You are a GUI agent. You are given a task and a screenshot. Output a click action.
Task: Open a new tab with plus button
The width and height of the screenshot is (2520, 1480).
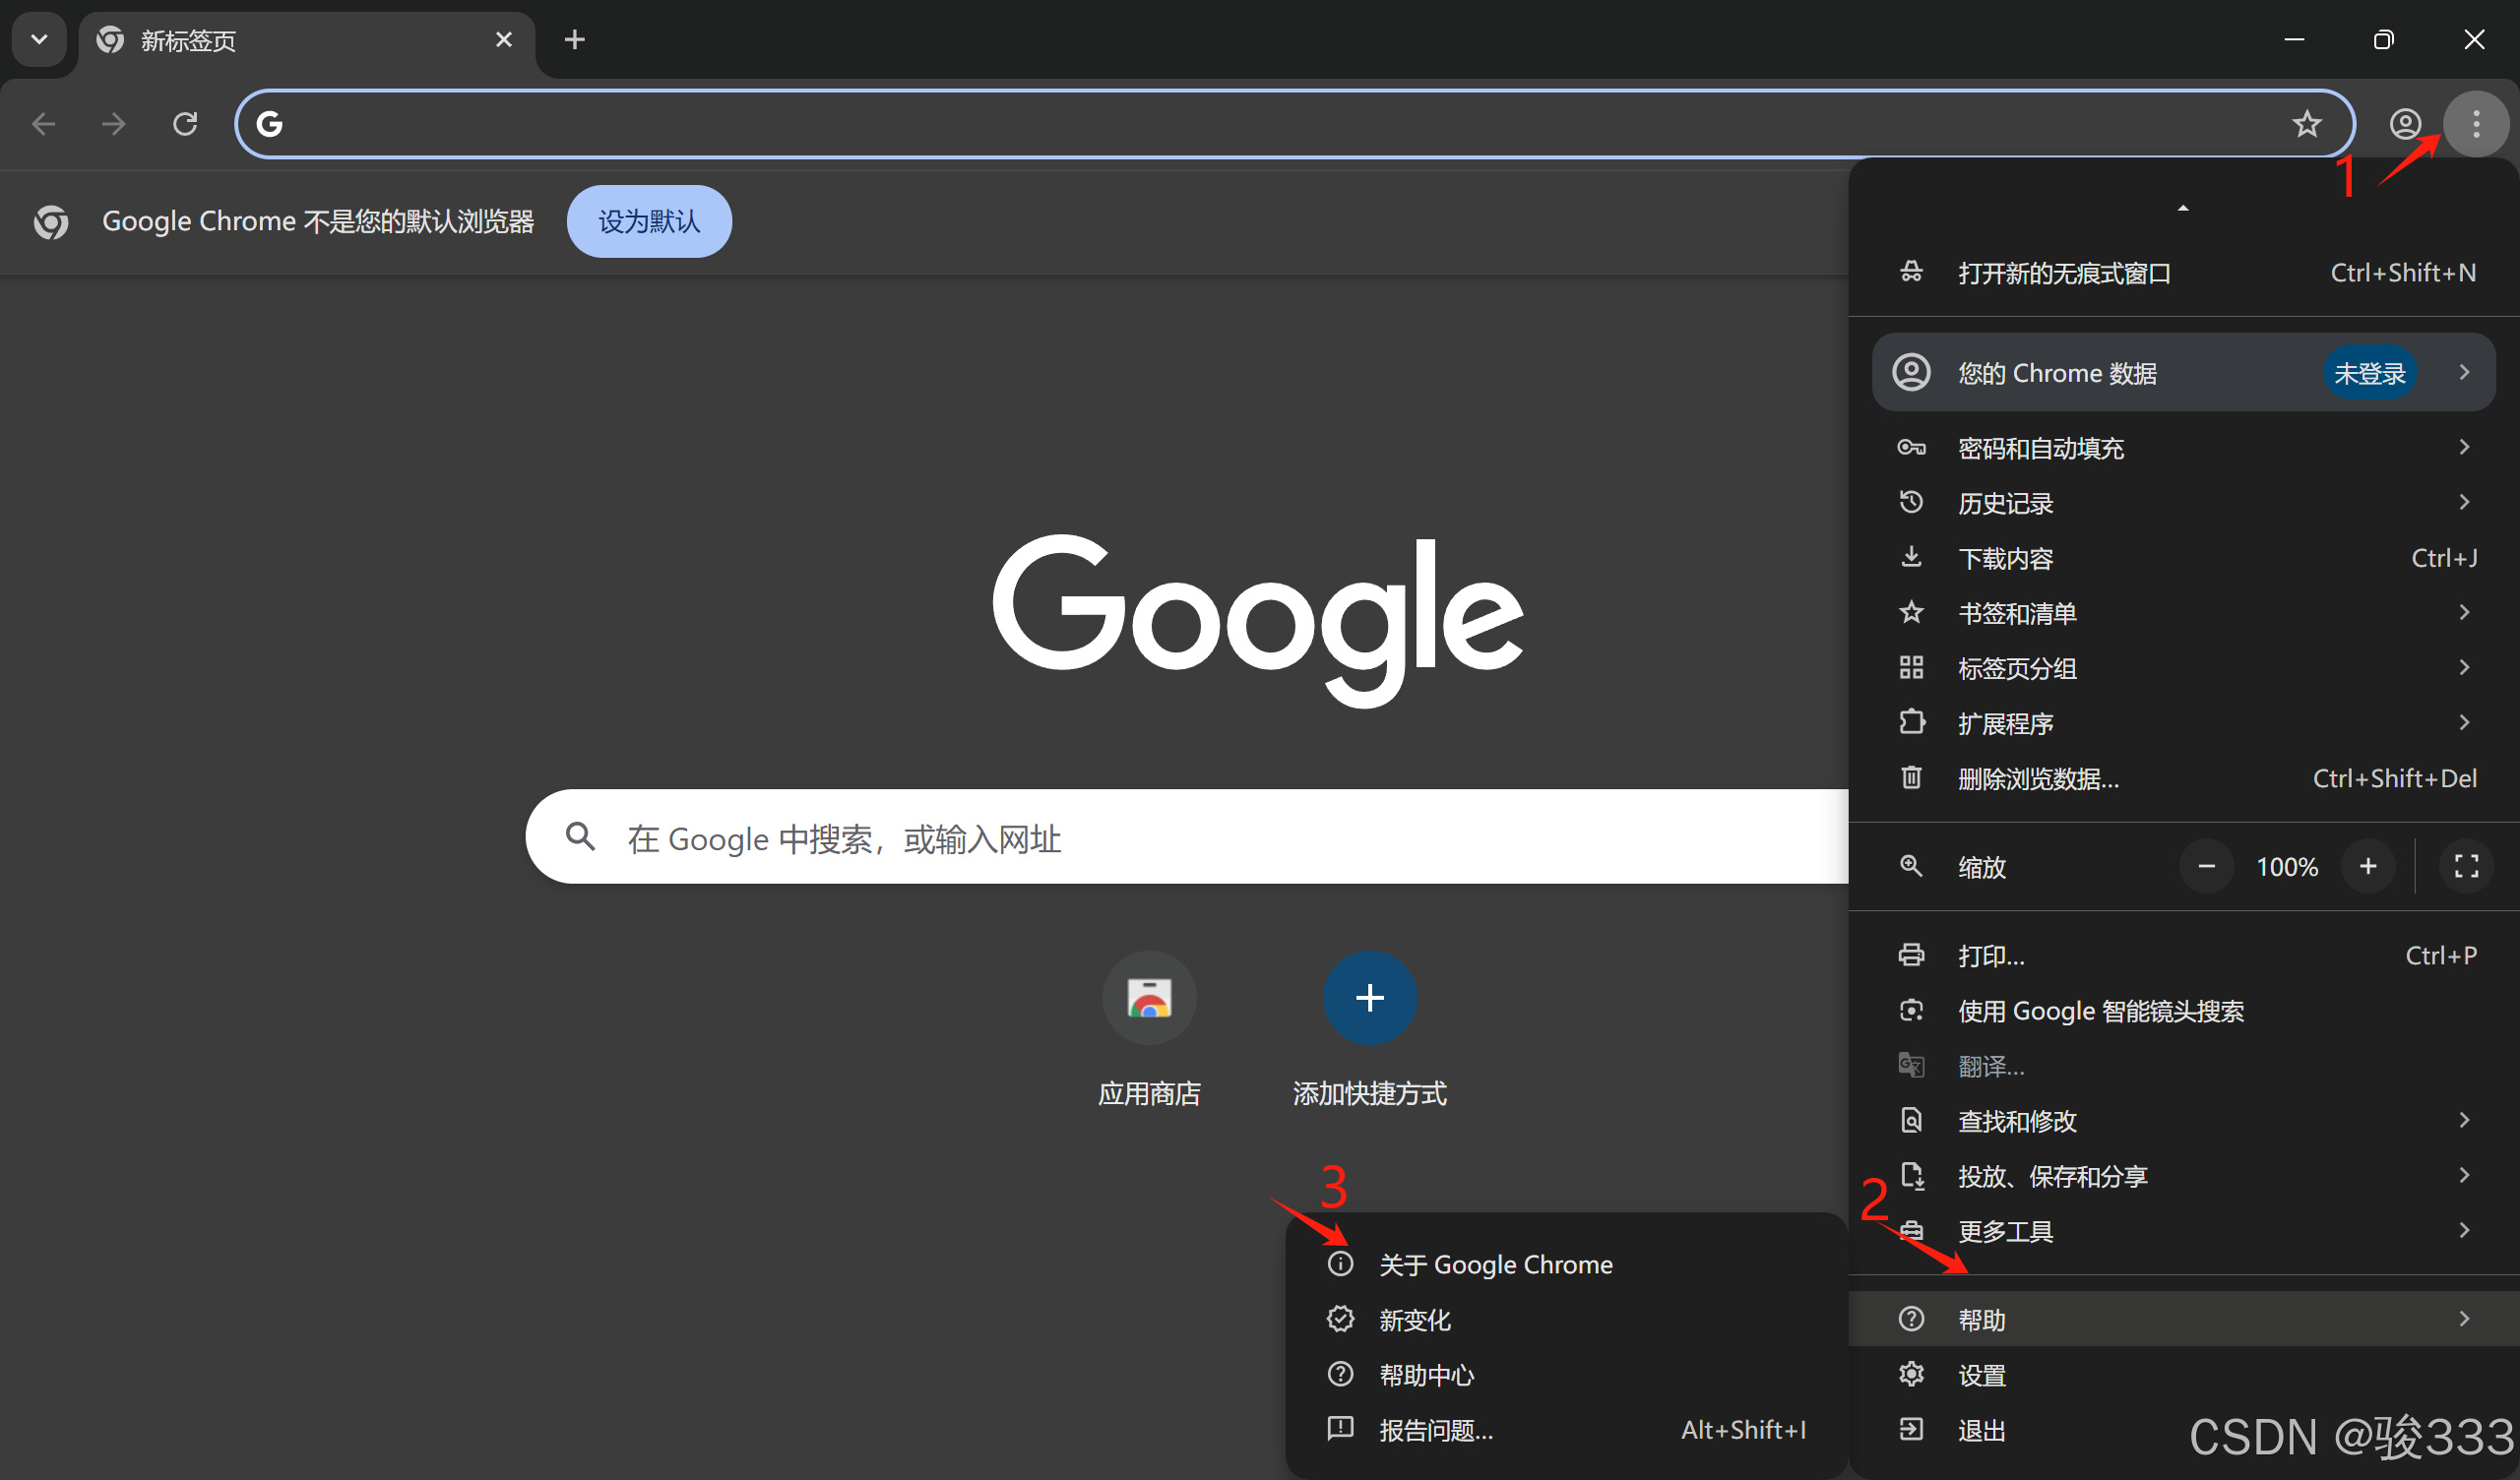[574, 40]
